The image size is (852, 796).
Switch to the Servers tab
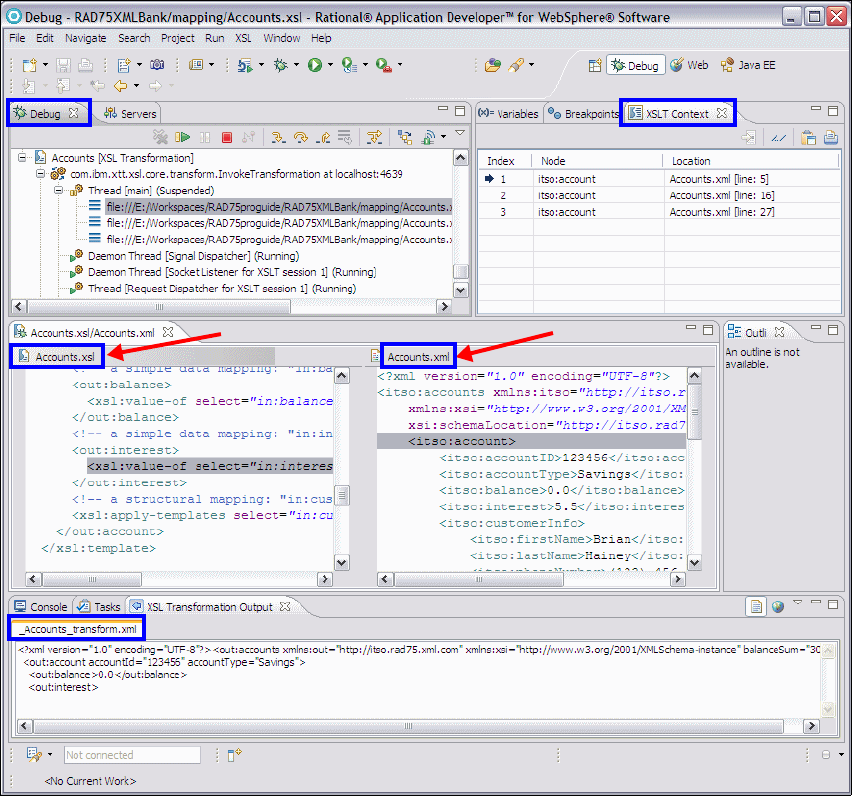[130, 114]
